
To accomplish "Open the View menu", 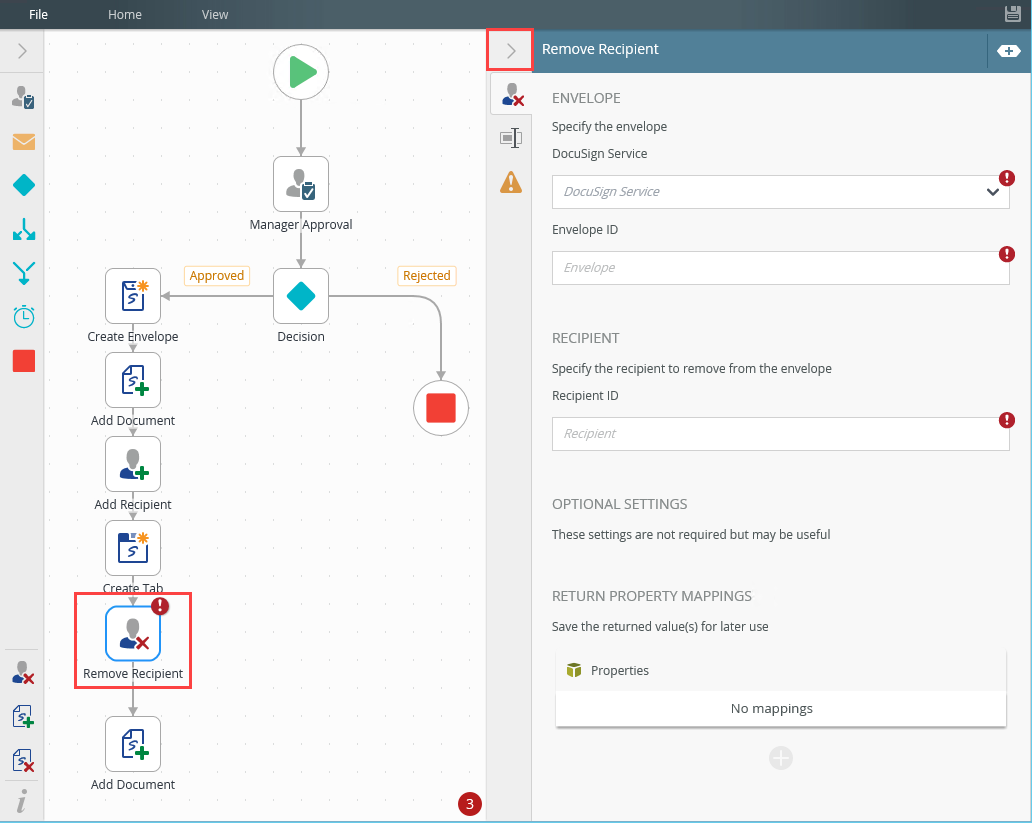I will (215, 14).
